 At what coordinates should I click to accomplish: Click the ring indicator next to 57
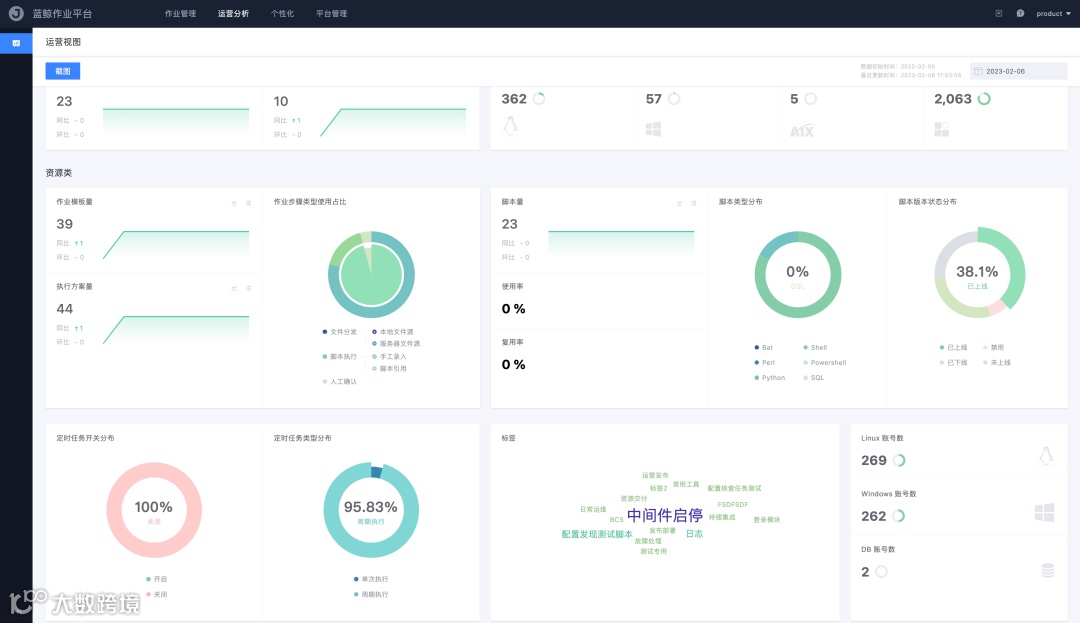pos(674,98)
